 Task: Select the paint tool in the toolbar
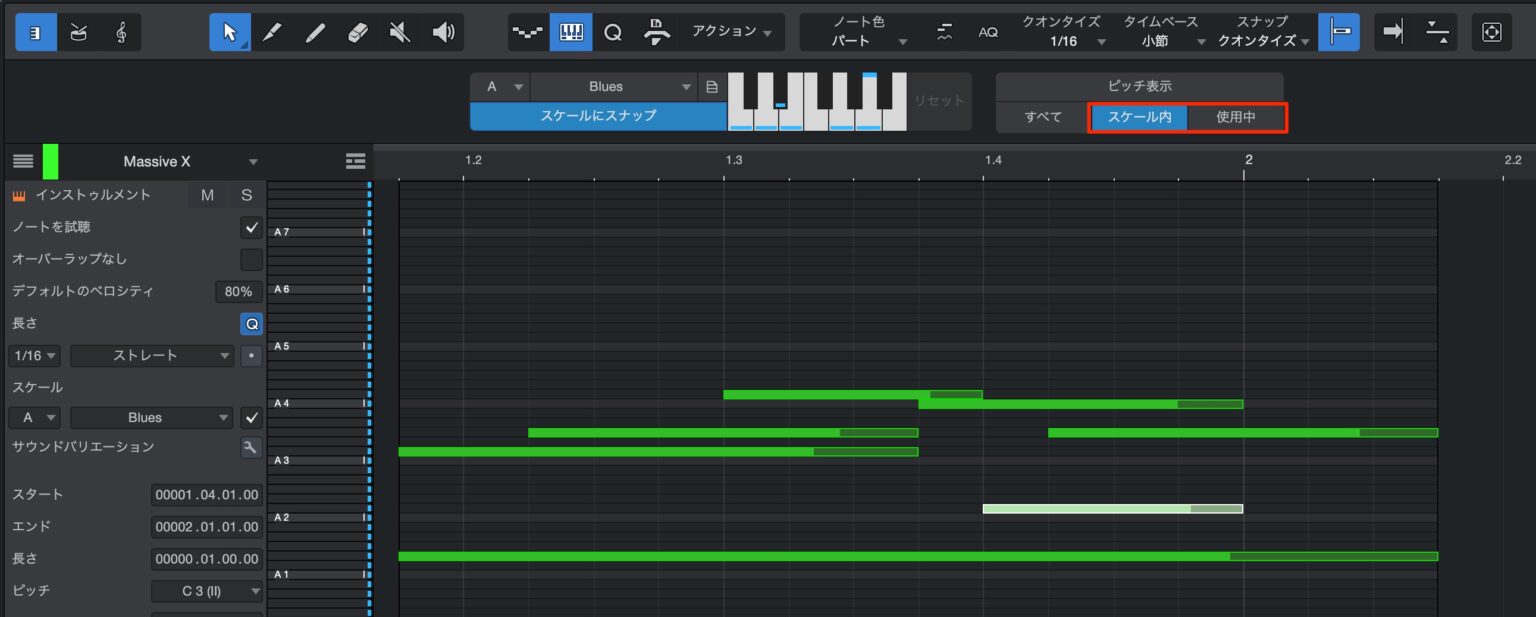click(x=272, y=31)
